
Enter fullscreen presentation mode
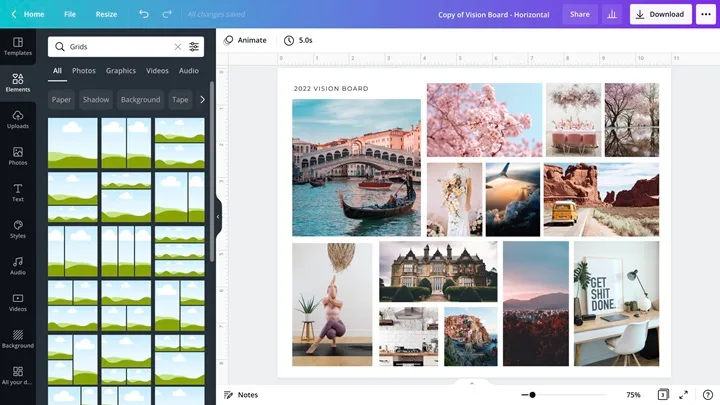coord(684,394)
